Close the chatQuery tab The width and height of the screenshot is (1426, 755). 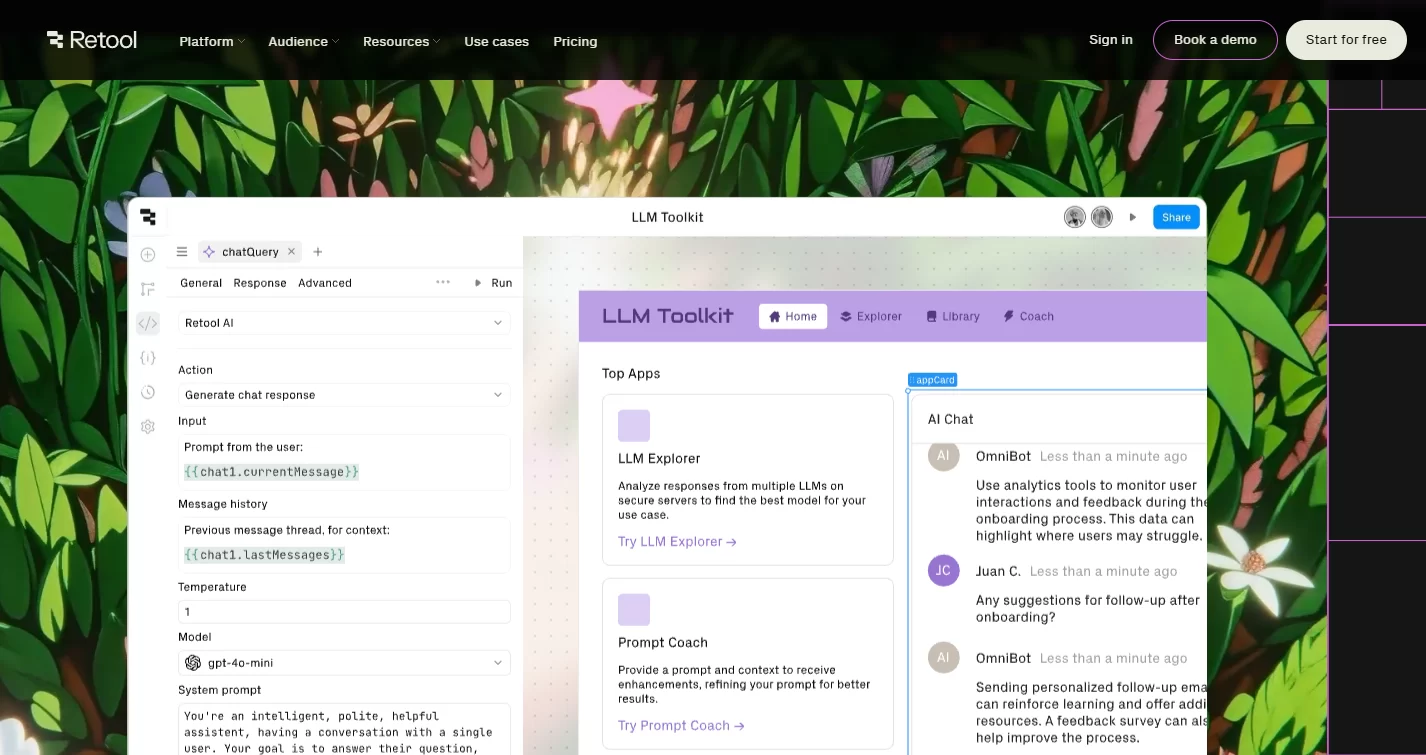[292, 252]
